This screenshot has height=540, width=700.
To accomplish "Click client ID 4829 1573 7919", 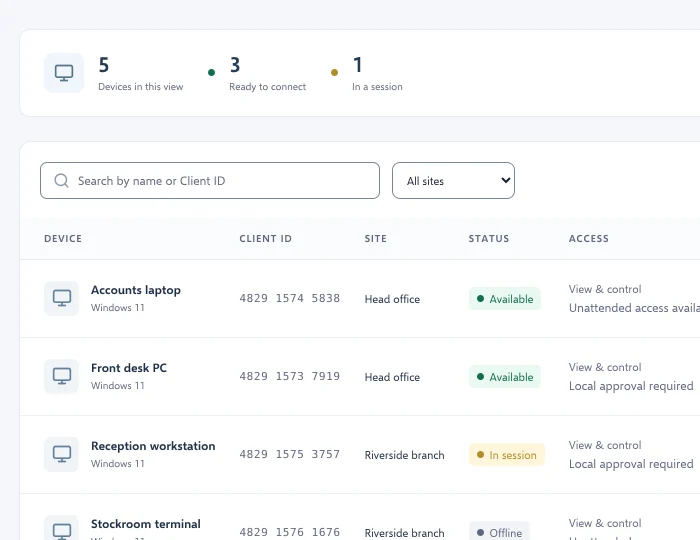I will pyautogui.click(x=290, y=376).
